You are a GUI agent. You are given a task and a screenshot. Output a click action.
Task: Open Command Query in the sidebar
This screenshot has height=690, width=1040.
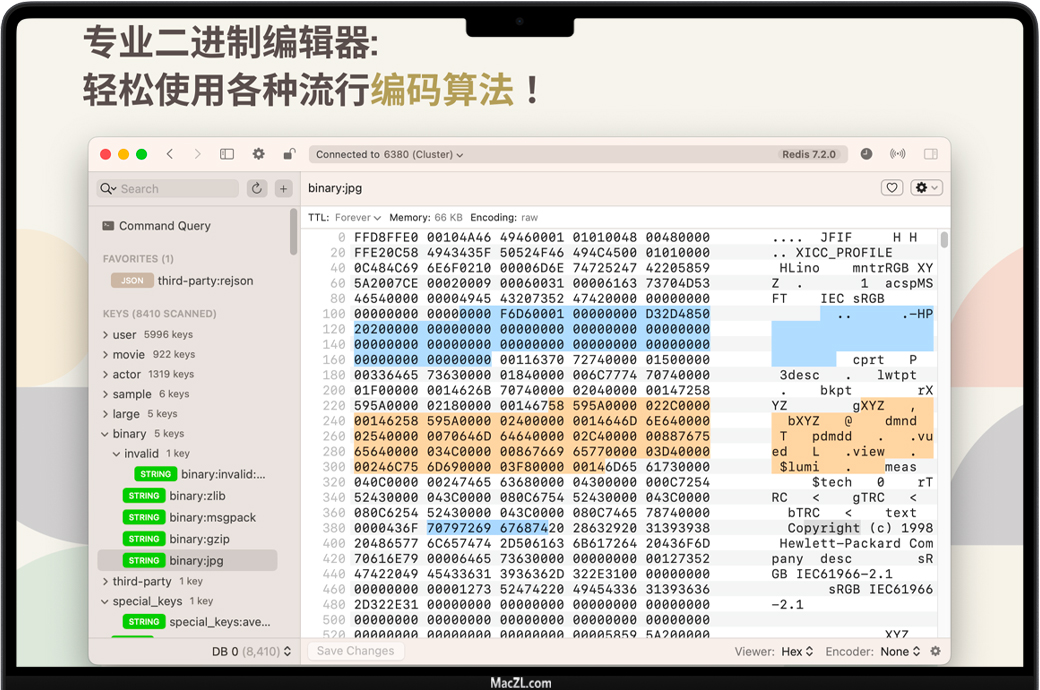point(164,226)
